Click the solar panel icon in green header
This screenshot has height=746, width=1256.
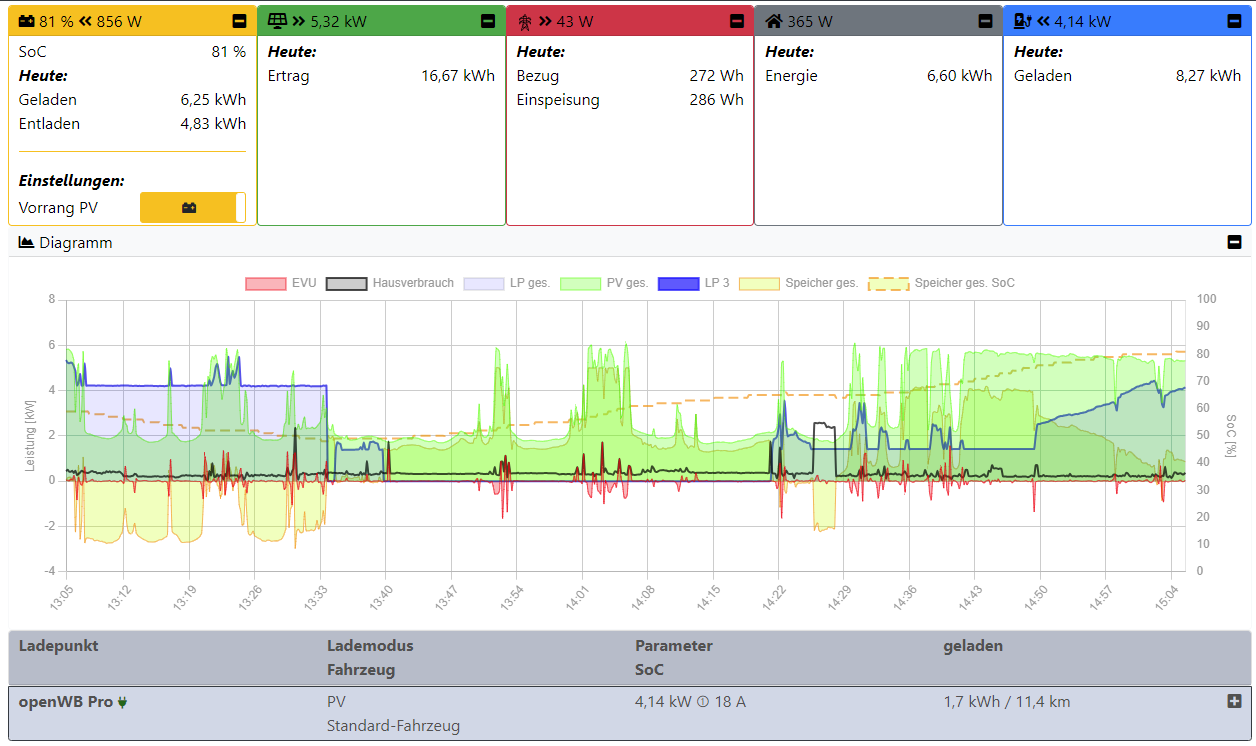pos(277,21)
